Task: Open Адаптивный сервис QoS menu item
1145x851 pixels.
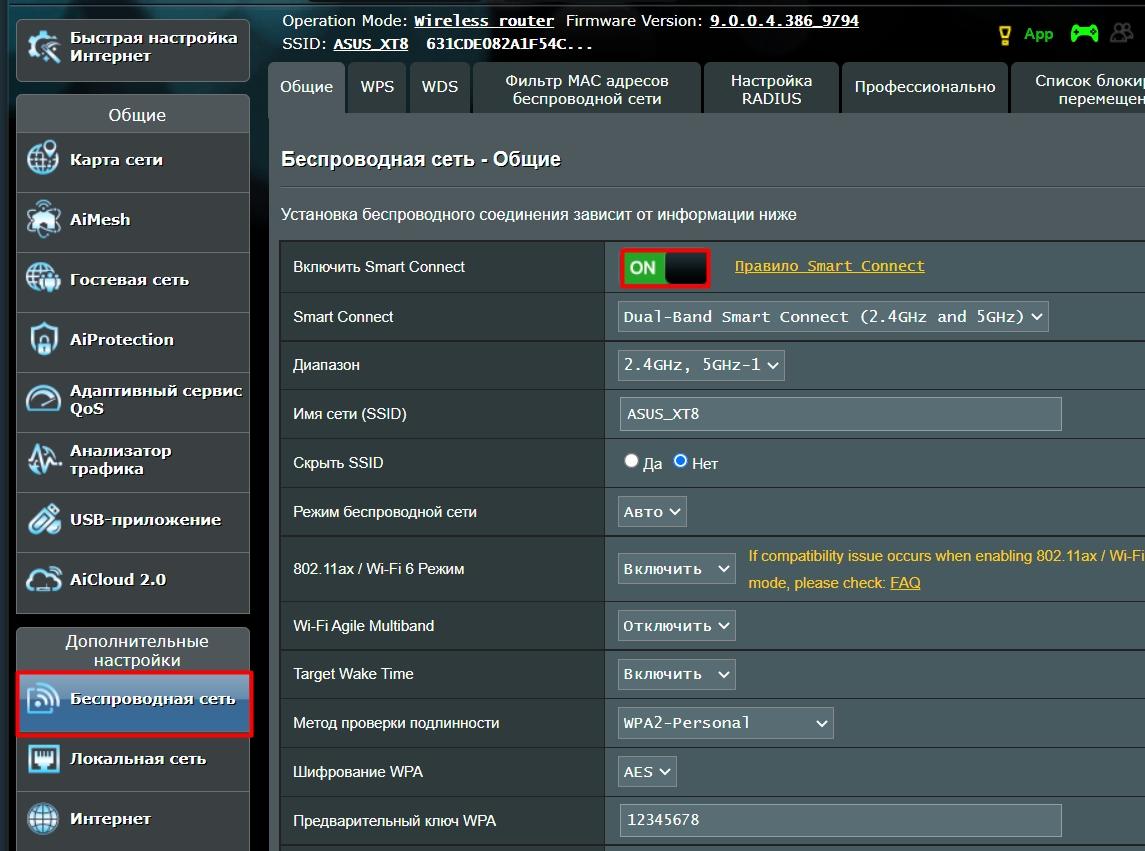Action: click(133, 402)
